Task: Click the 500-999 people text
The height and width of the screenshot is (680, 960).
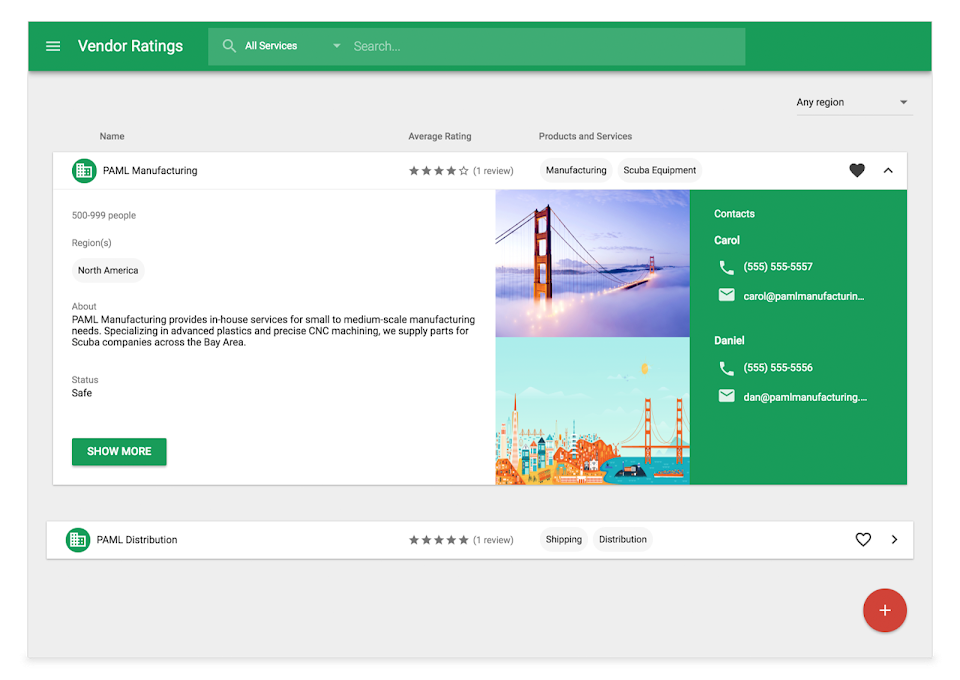Action: [x=104, y=215]
